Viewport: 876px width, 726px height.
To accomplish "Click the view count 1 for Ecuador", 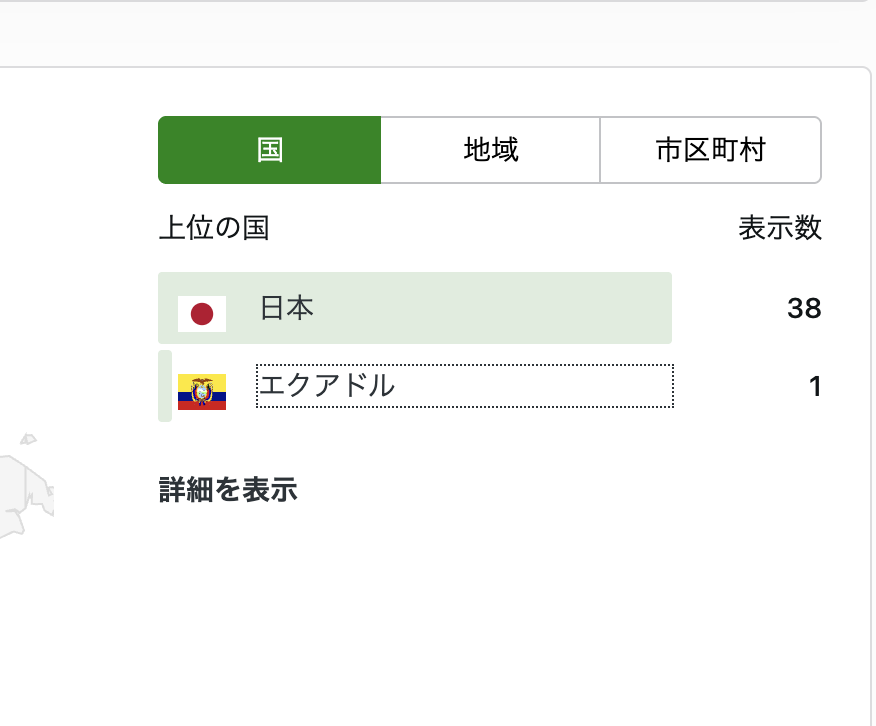I will pyautogui.click(x=815, y=387).
